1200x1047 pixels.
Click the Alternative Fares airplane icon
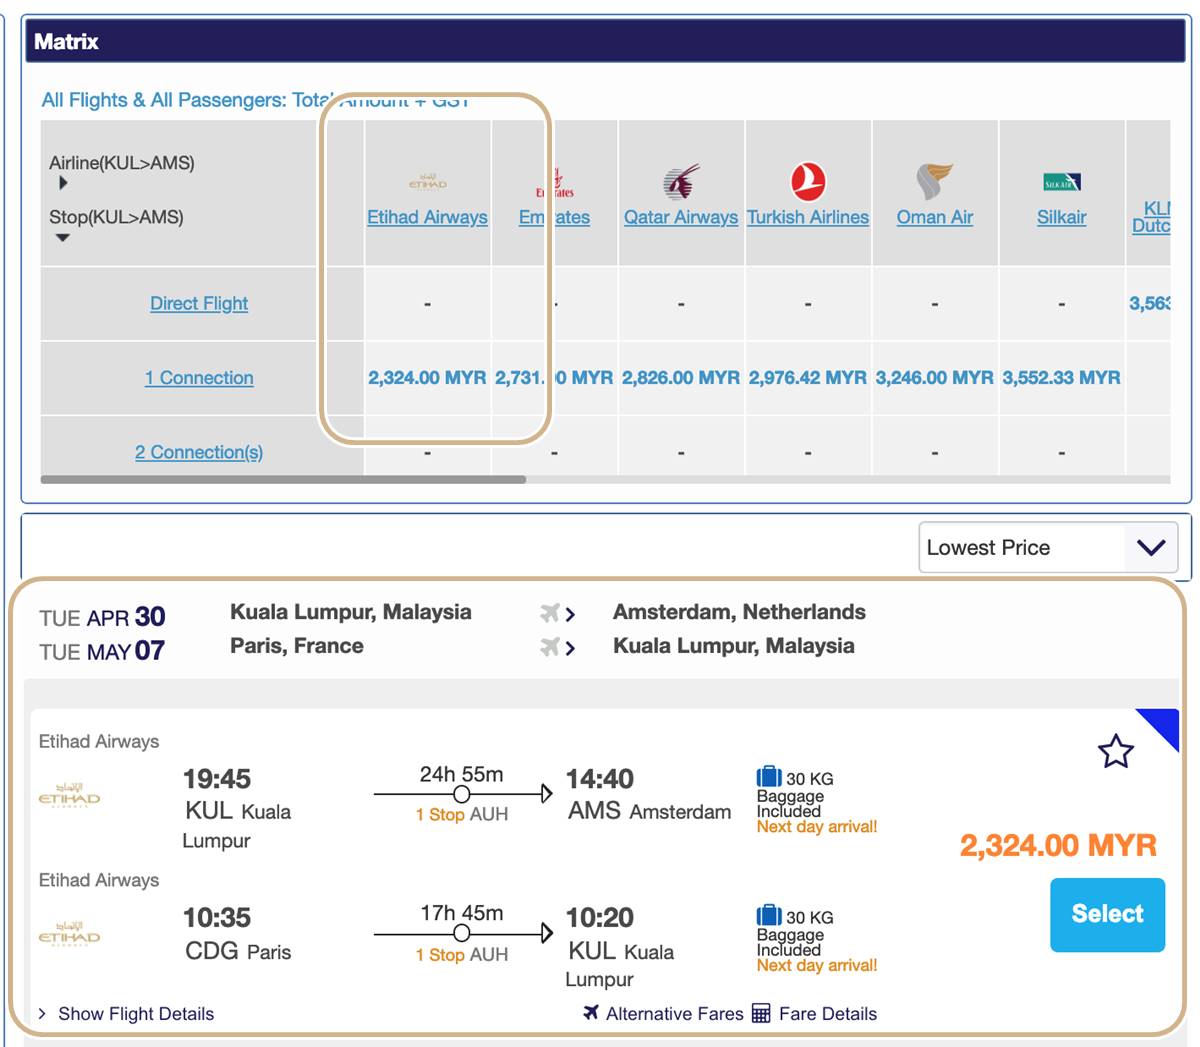click(x=591, y=1013)
